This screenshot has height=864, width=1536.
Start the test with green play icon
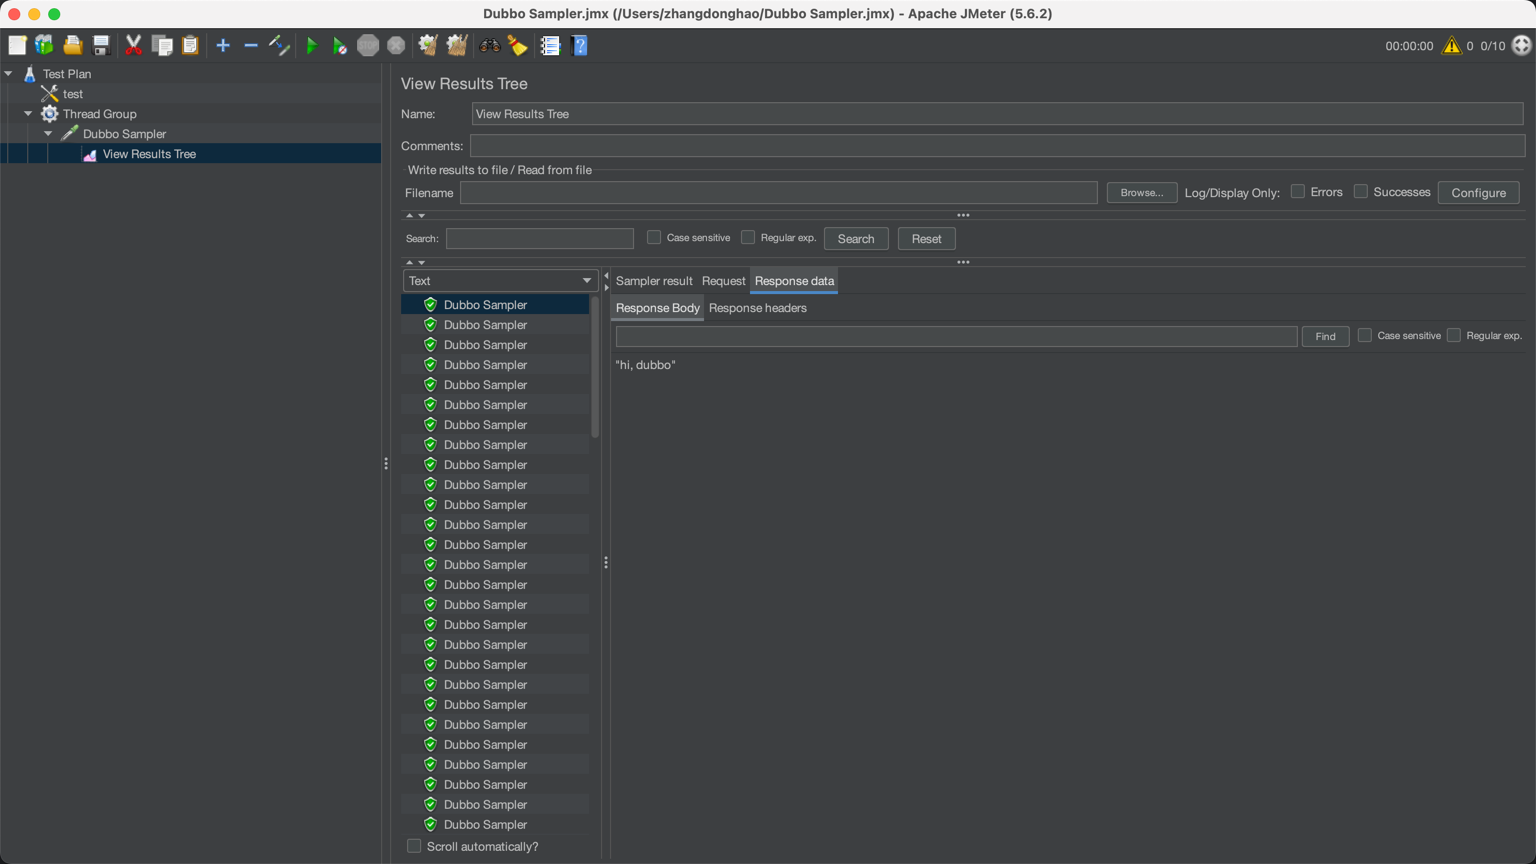point(312,45)
